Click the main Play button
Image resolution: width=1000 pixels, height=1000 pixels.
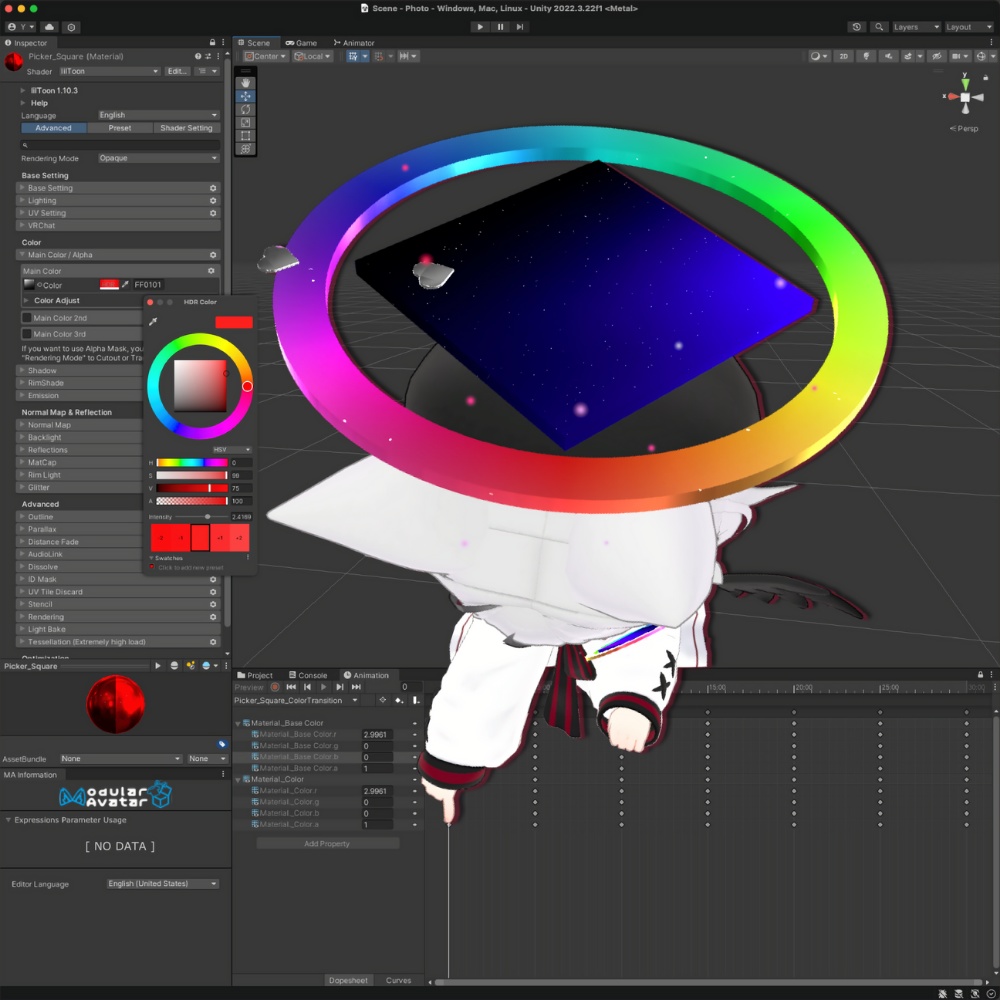480,27
